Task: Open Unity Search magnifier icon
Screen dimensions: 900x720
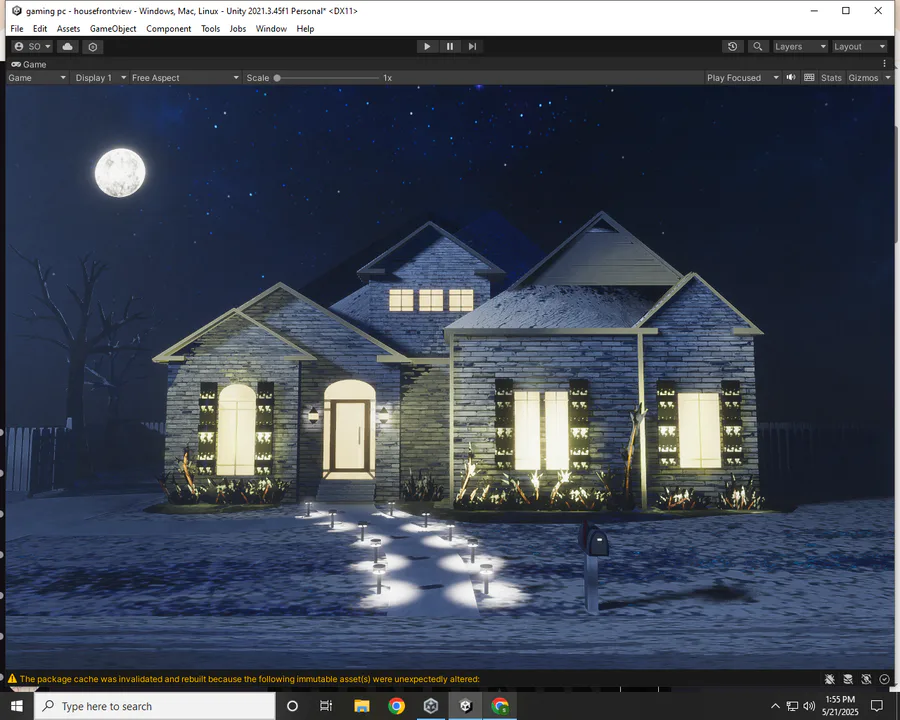Action: pyautogui.click(x=758, y=47)
